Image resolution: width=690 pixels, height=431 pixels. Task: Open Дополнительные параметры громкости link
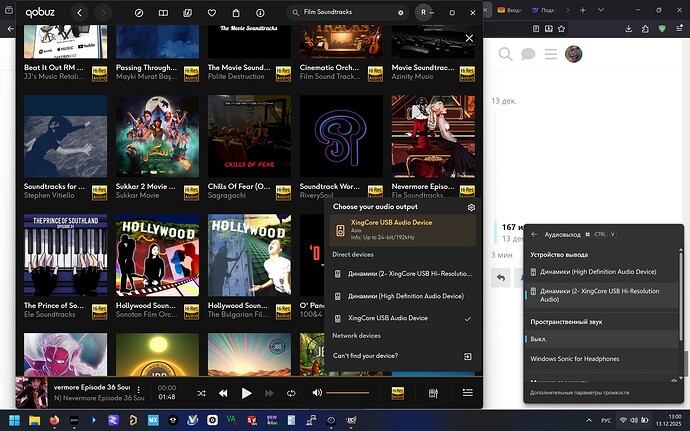pyautogui.click(x=579, y=393)
